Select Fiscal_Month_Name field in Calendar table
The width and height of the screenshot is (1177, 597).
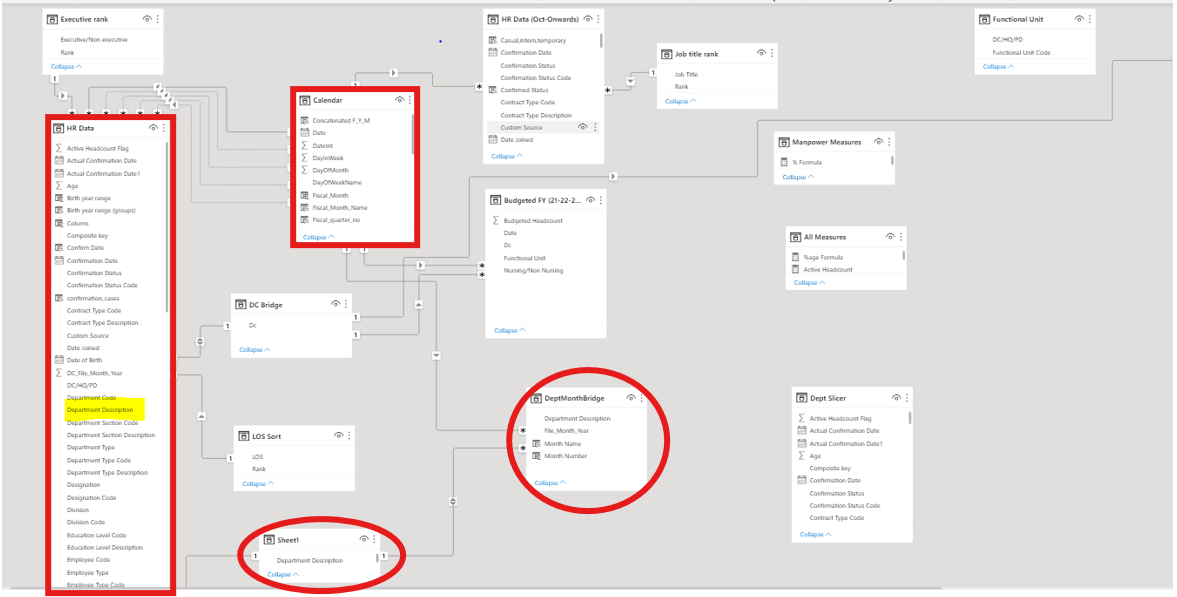tap(339, 207)
